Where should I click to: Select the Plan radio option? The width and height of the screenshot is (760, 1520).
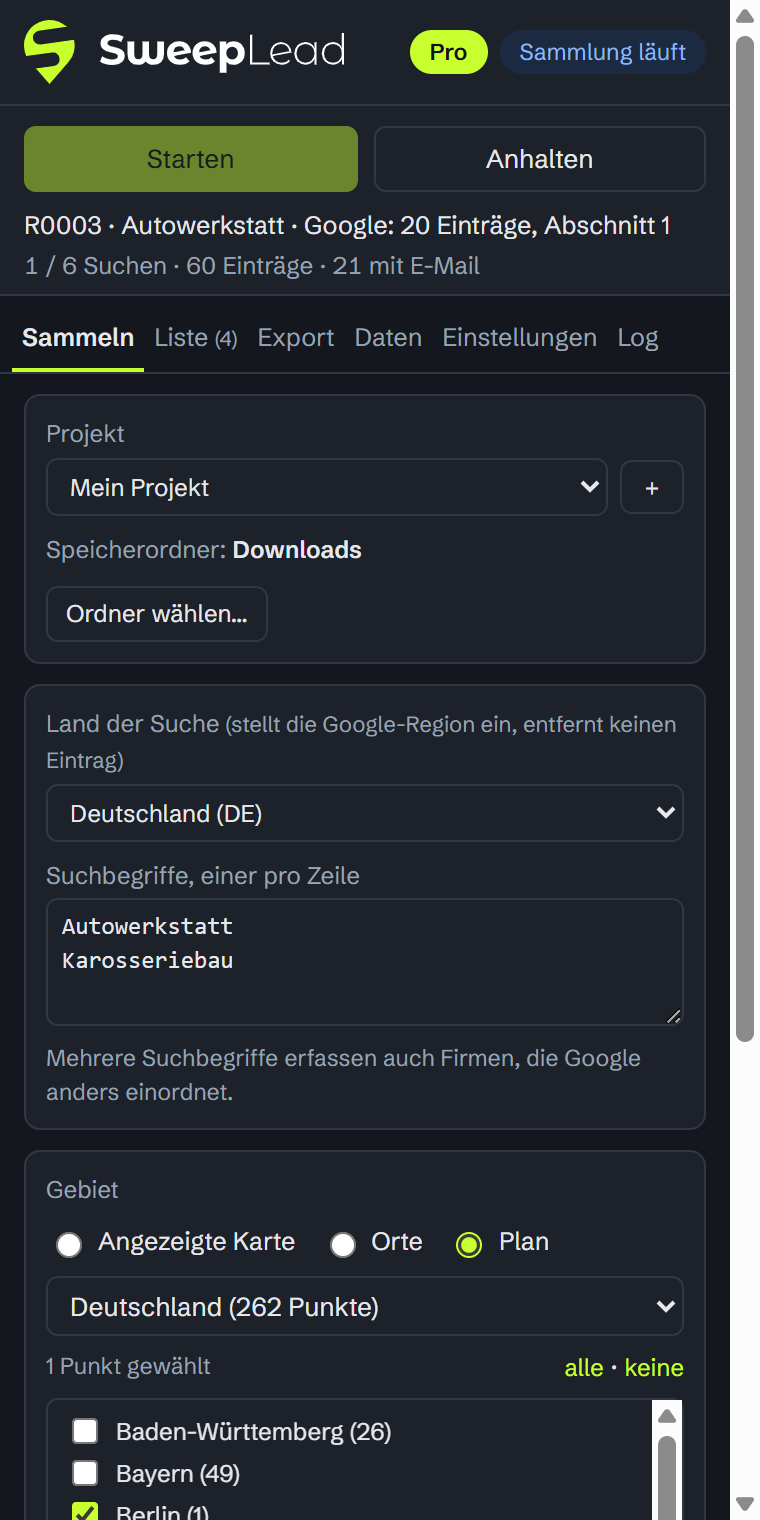point(469,1245)
